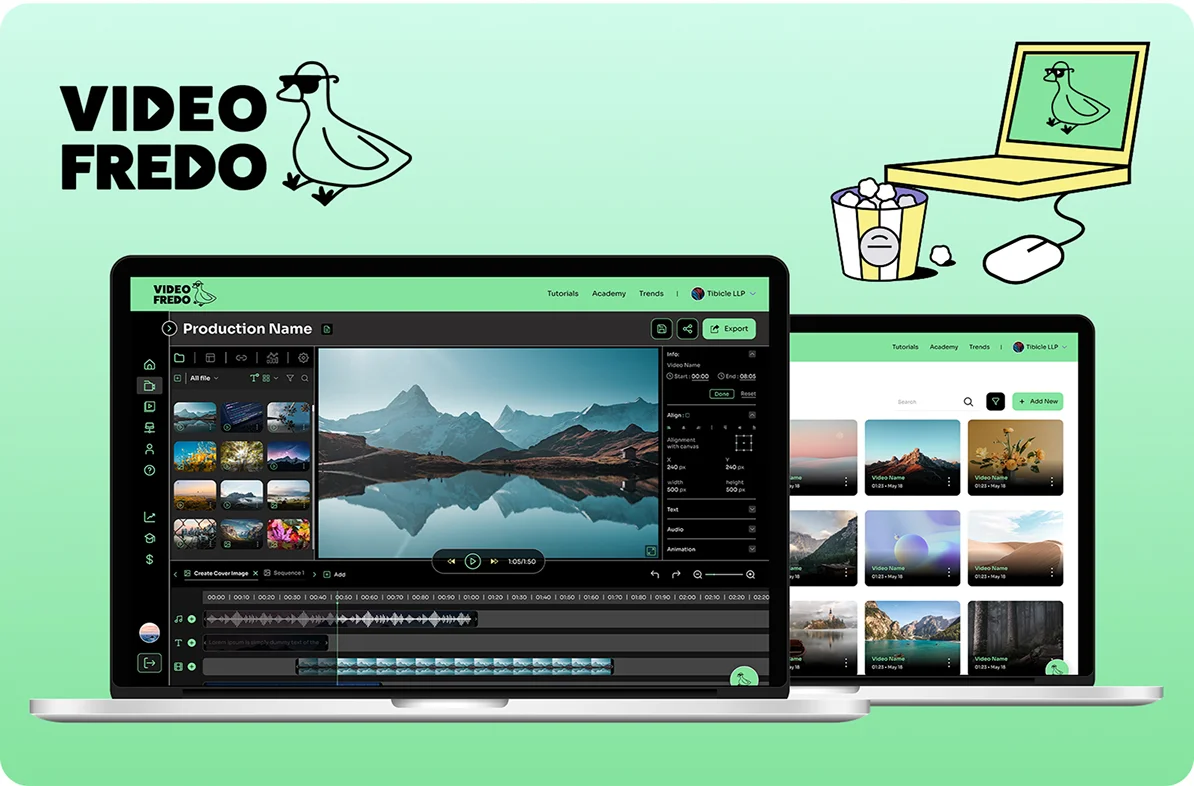Image resolution: width=1194 pixels, height=786 pixels.
Task: Click the rewind button in preview controls
Action: (451, 561)
